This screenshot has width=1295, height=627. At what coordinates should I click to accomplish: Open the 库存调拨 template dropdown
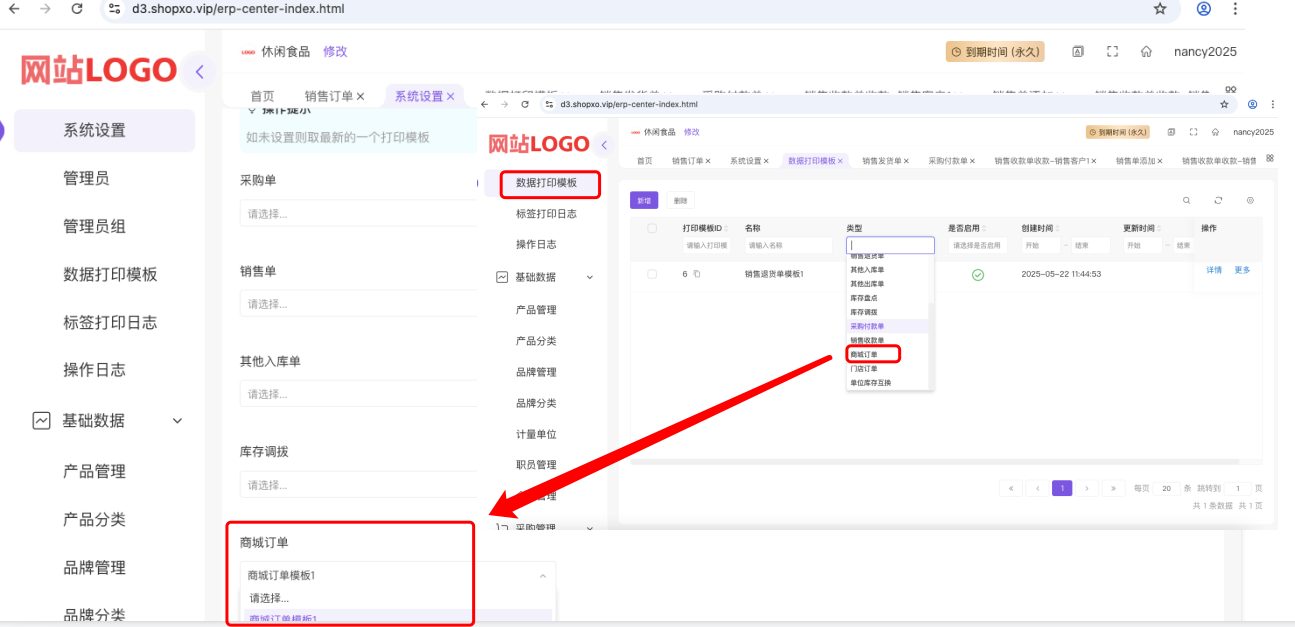[358, 485]
